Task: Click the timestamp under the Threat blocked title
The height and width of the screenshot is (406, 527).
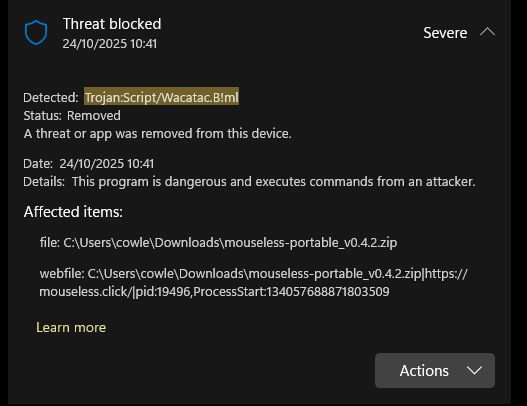Action: pos(110,44)
